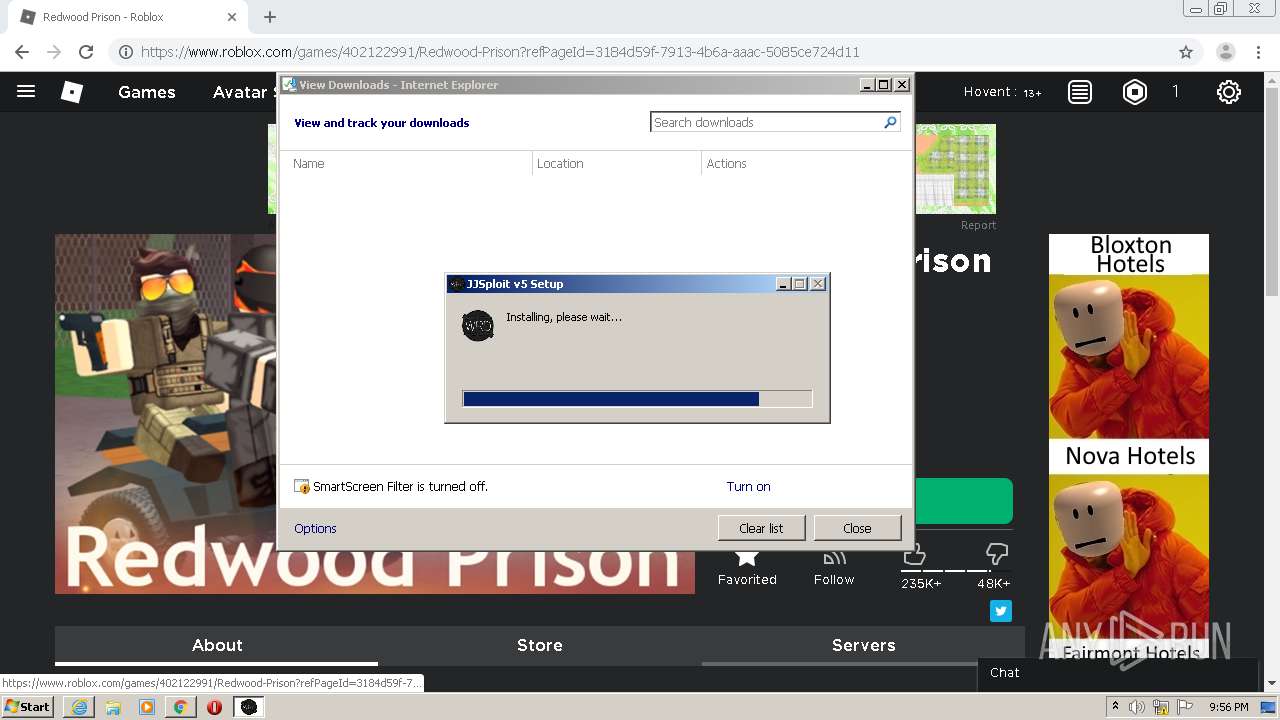Click the Windows Start button
Viewport: 1280px width, 720px height.
coord(28,707)
